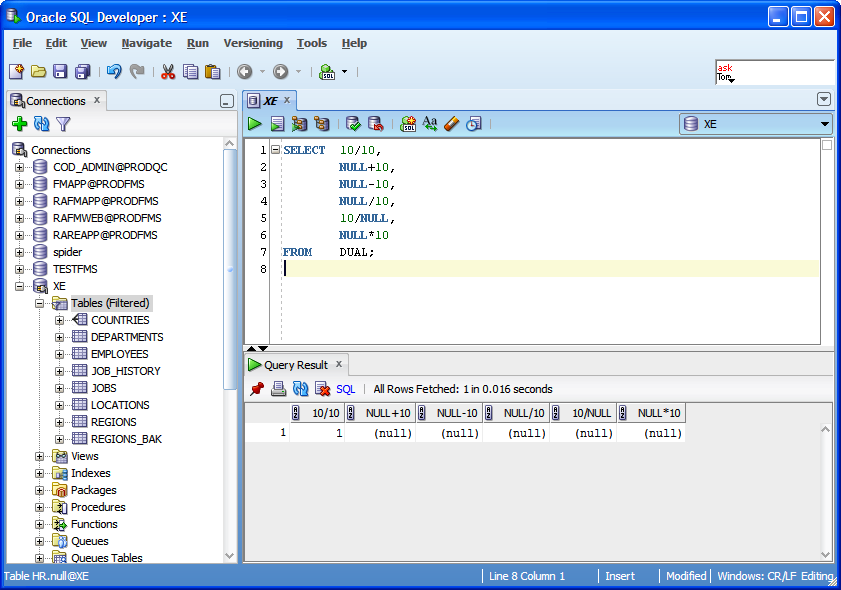Select the Query Result tab

[295, 365]
